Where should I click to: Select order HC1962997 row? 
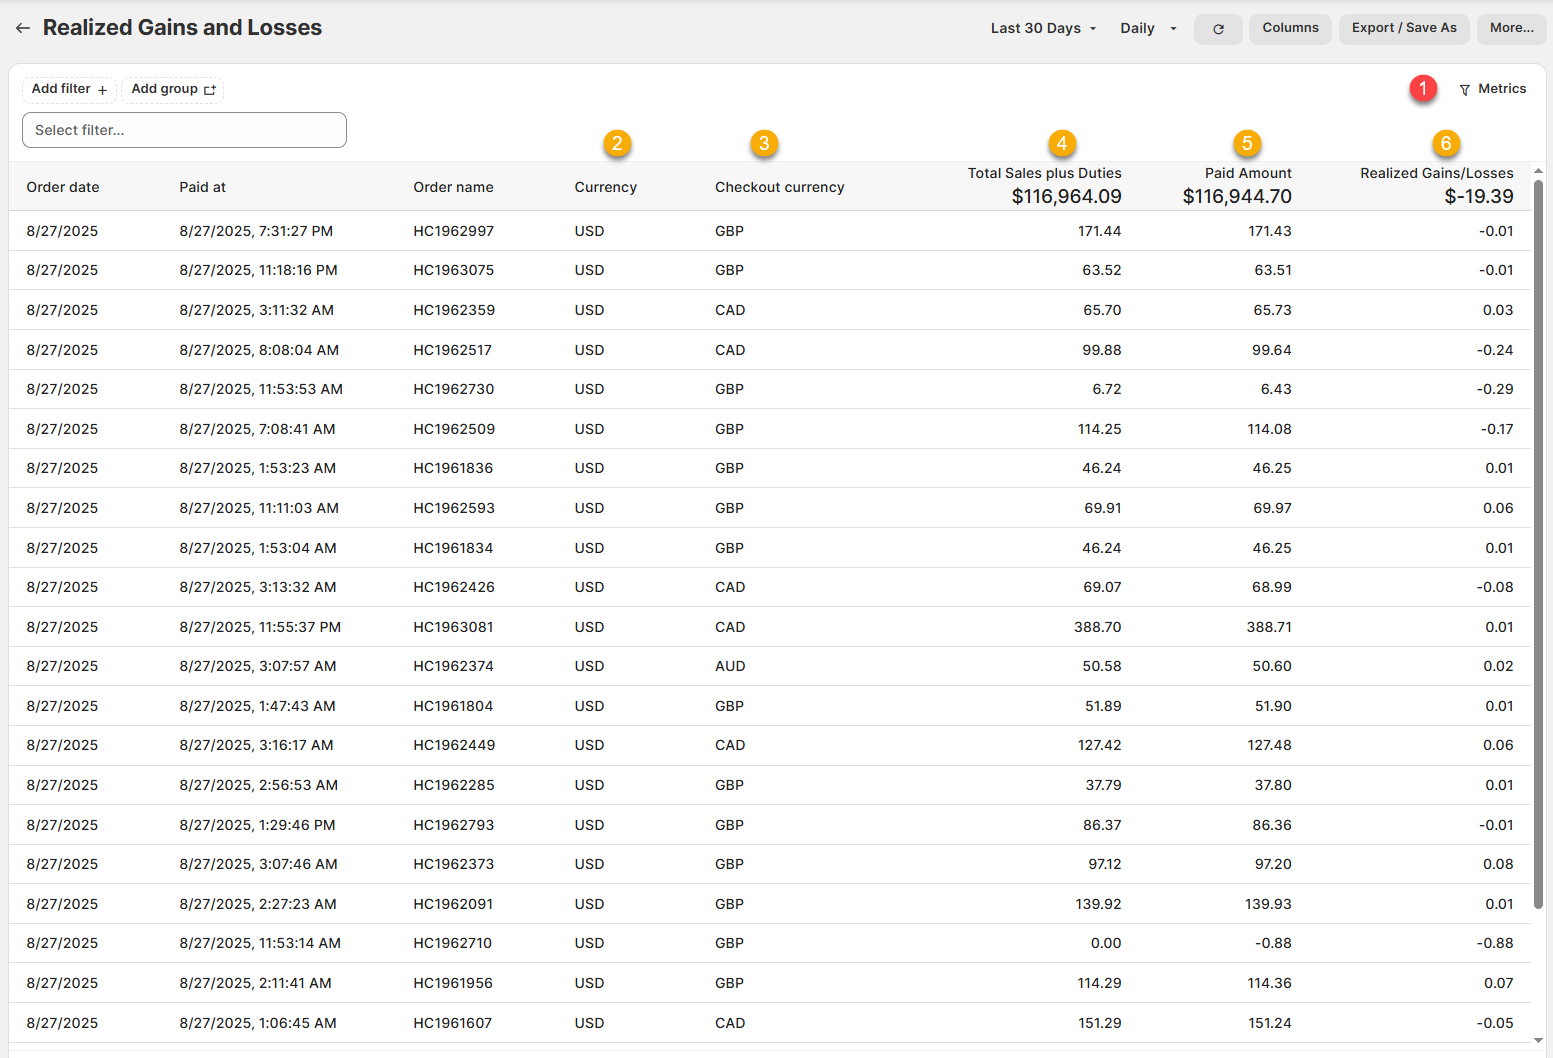(453, 231)
